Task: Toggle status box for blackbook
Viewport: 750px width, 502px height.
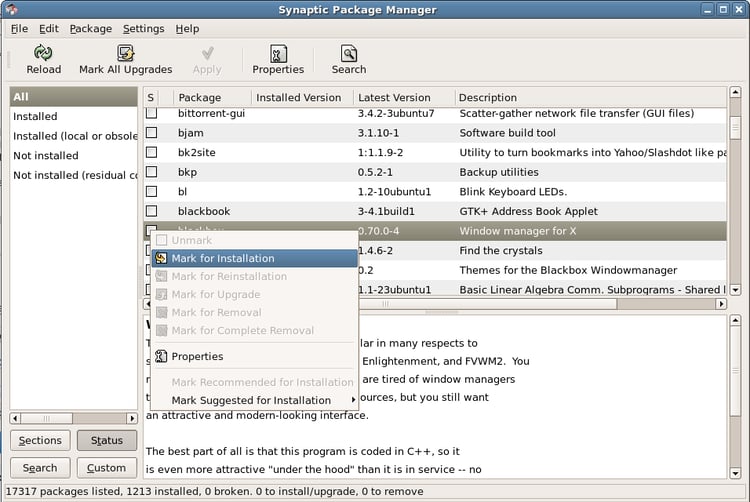Action: [151, 211]
